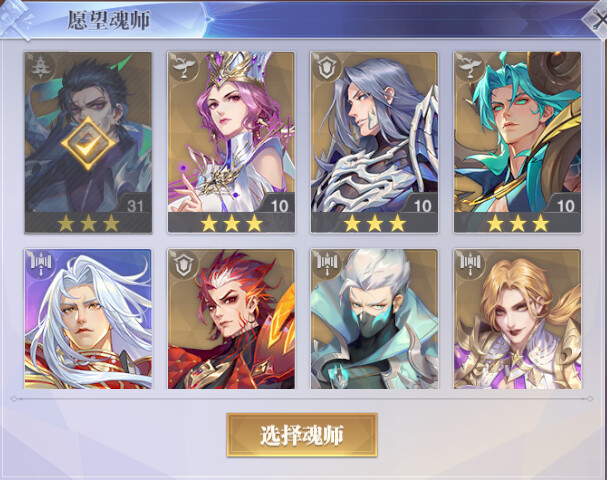Click the shield class icon on the gray-haired warrior card
Screen dimensions: 607x480
pyautogui.click(x=326, y=67)
